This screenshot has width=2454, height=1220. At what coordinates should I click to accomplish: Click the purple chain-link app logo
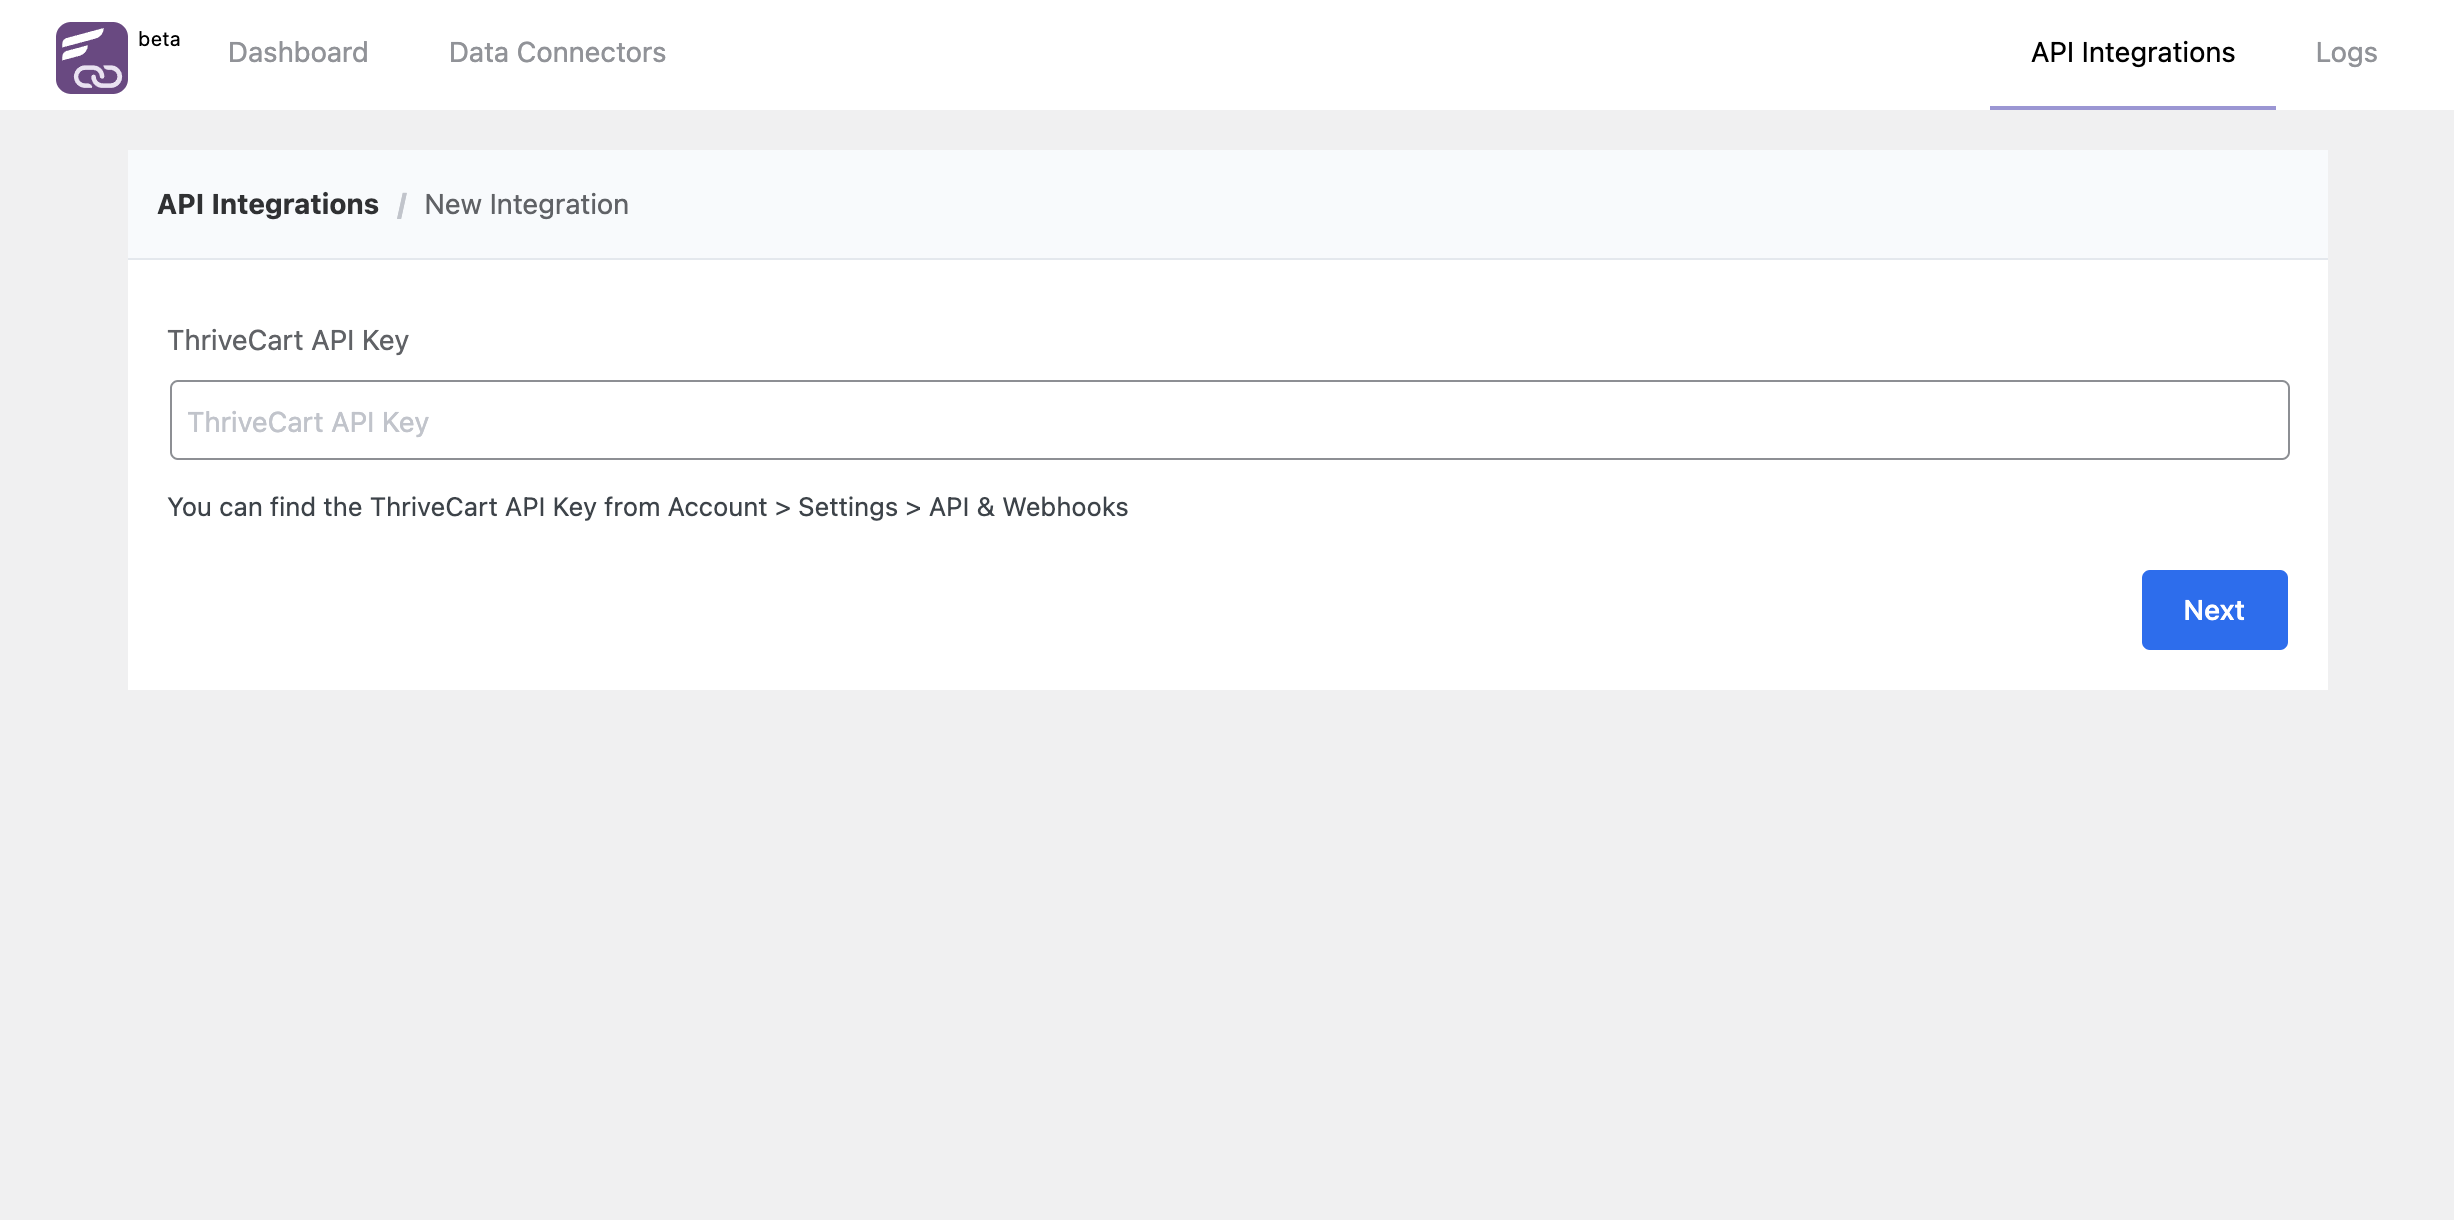pyautogui.click(x=91, y=58)
